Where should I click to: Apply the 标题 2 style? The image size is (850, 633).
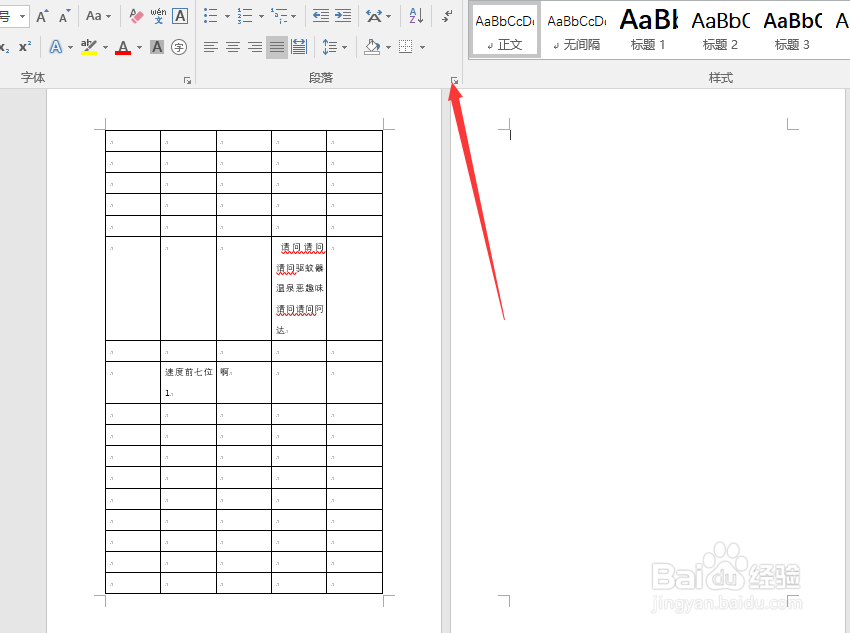point(720,30)
